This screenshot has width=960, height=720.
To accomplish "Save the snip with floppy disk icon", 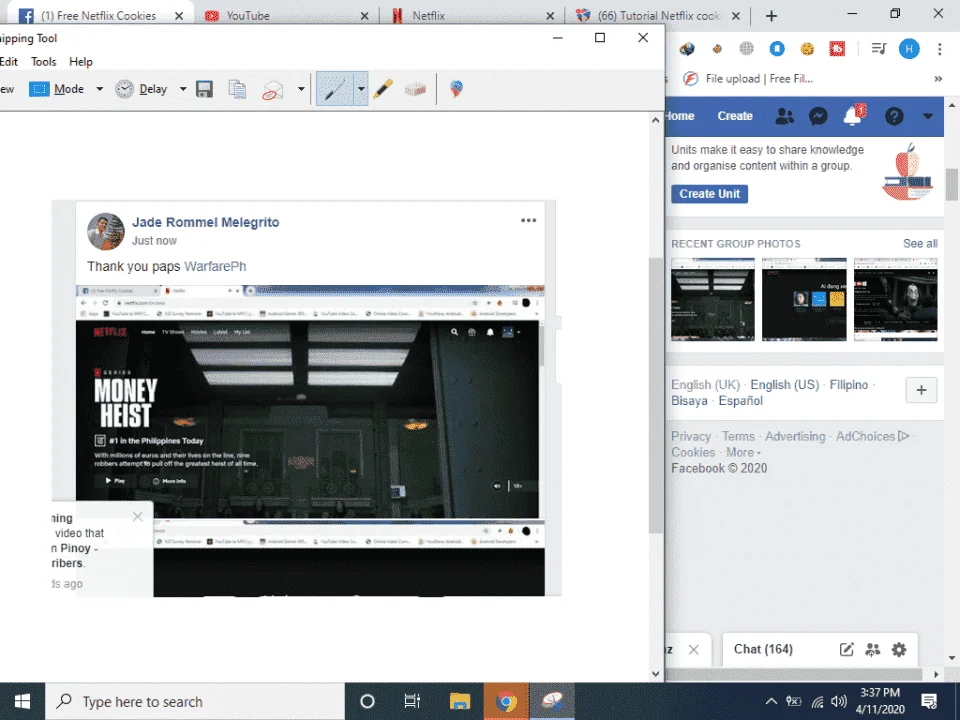I will pyautogui.click(x=204, y=89).
